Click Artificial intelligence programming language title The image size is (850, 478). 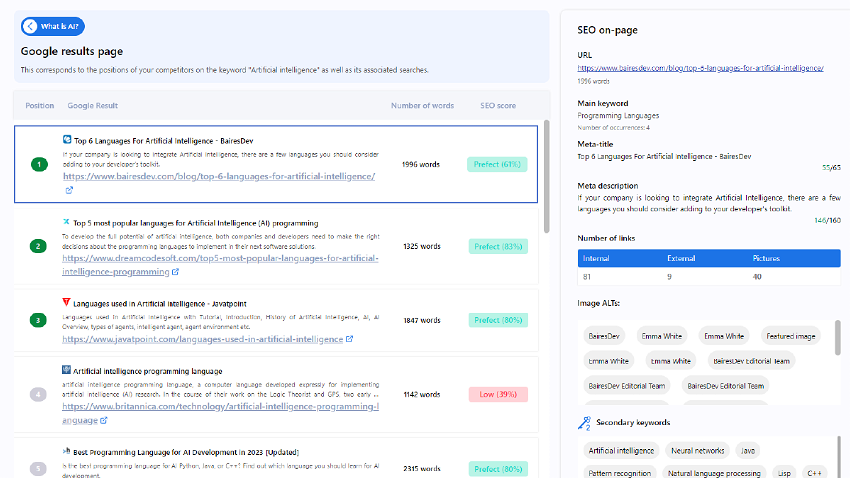coord(147,371)
